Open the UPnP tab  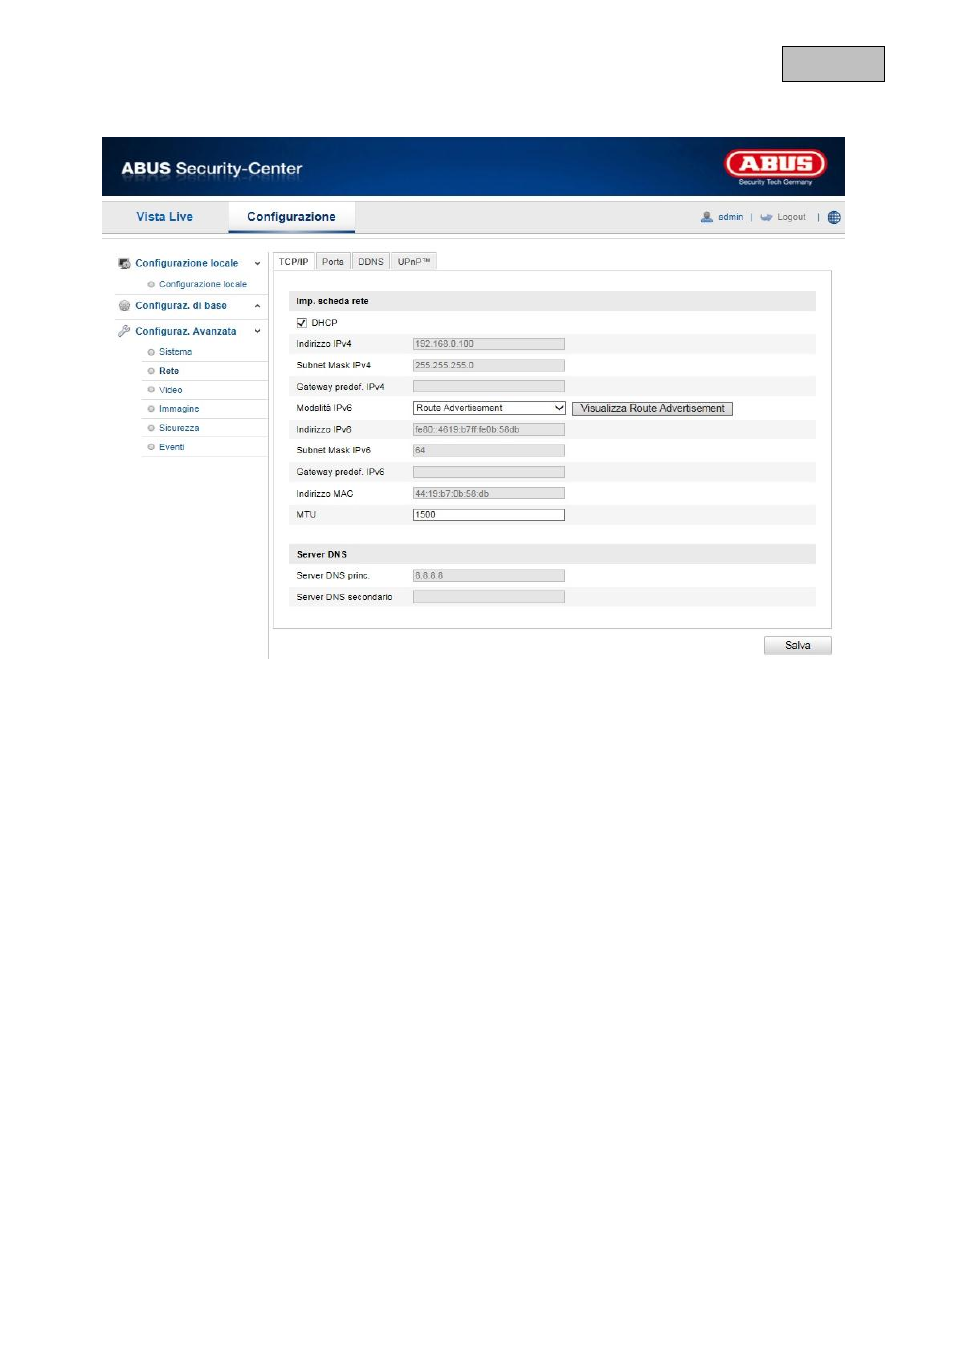[x=414, y=262]
